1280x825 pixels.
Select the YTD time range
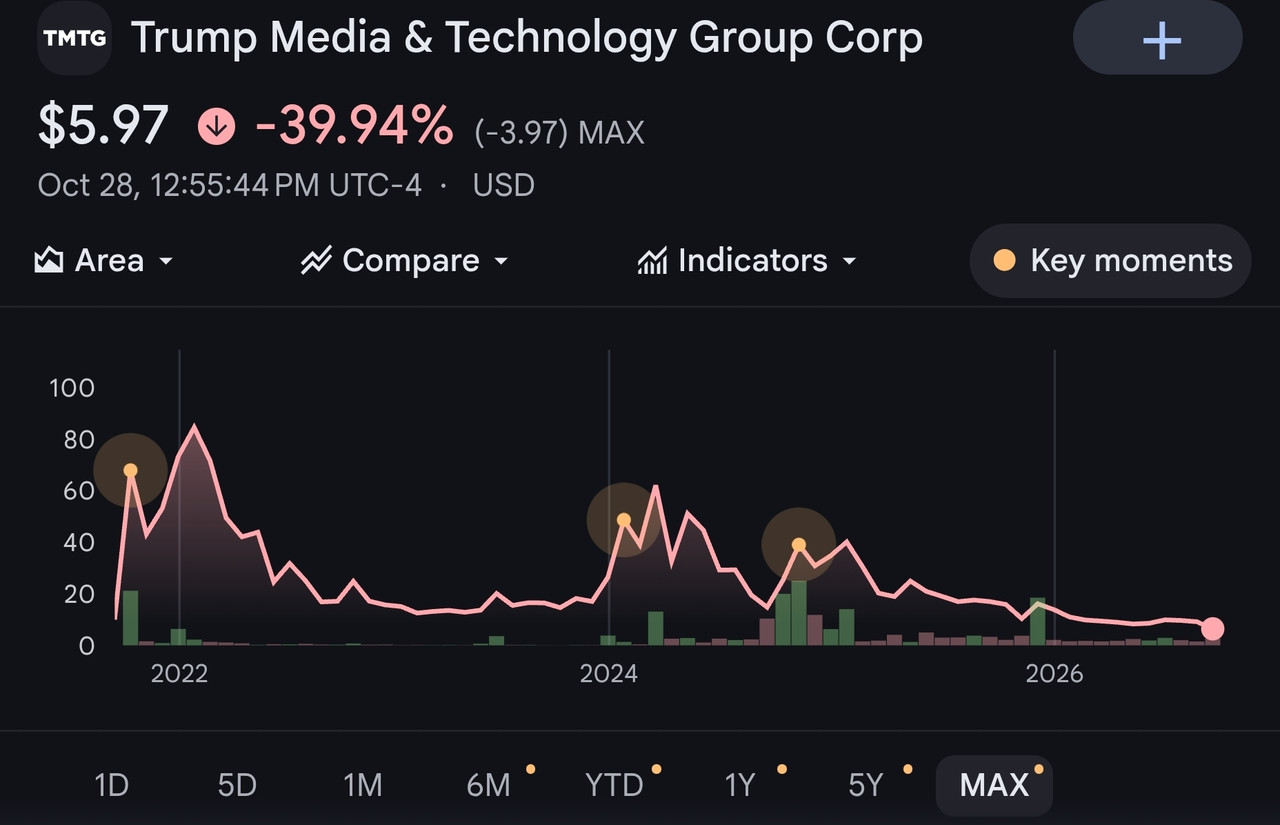[x=614, y=785]
